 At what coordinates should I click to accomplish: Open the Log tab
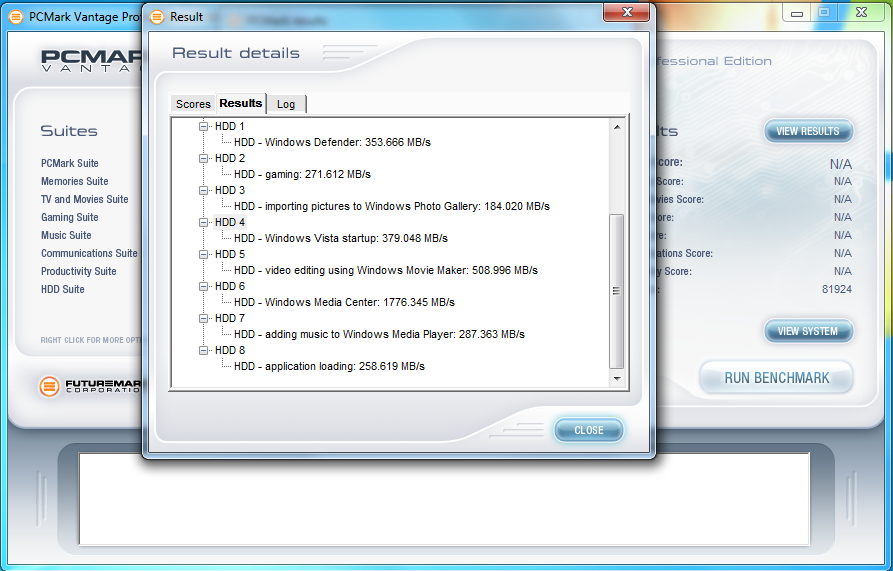pyautogui.click(x=286, y=104)
